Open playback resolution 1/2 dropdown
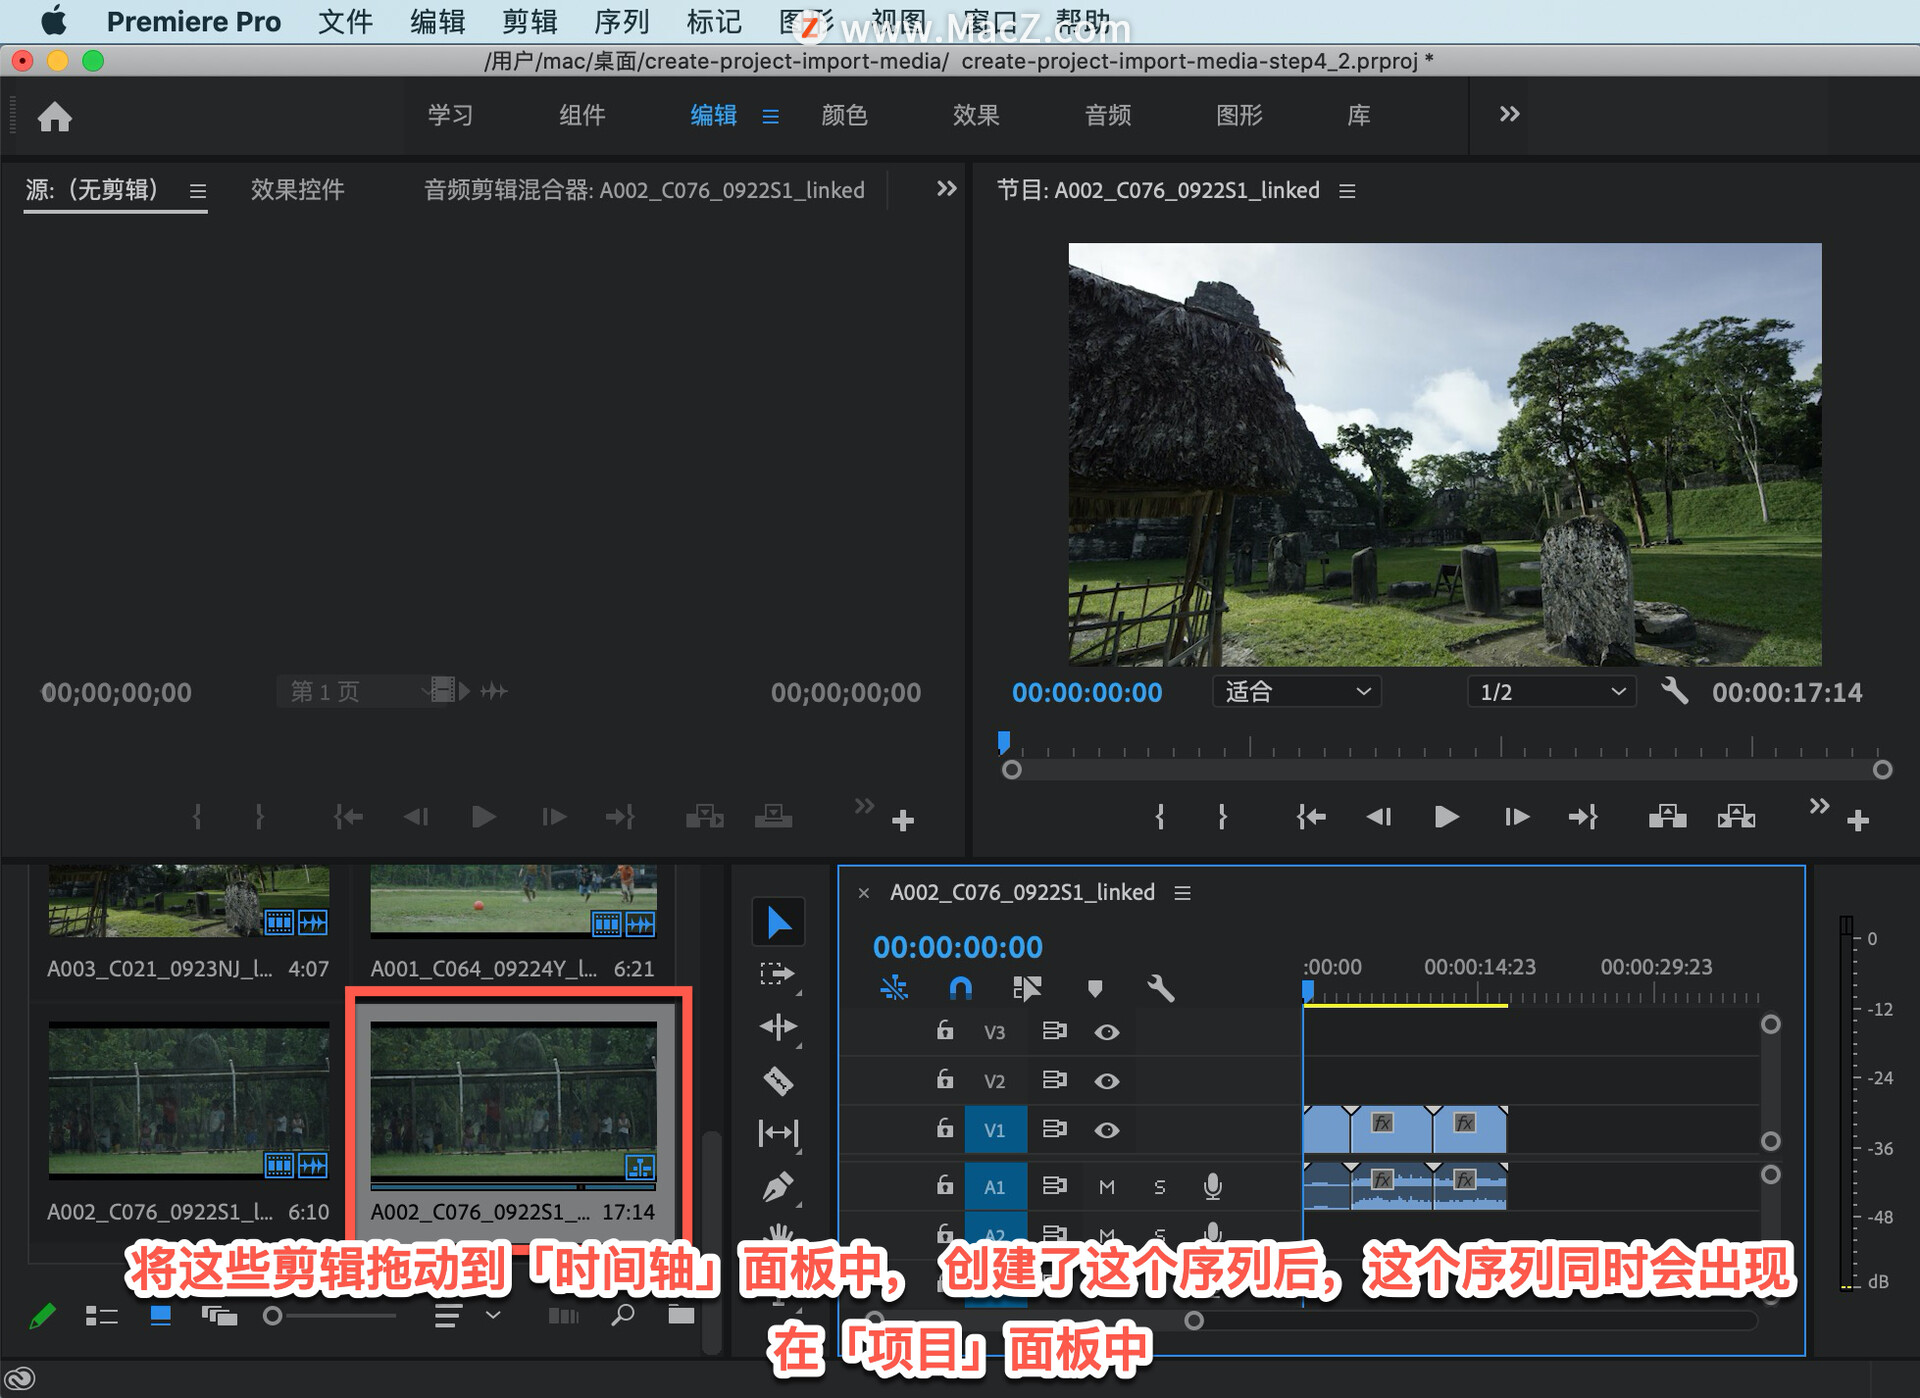 coord(1551,692)
